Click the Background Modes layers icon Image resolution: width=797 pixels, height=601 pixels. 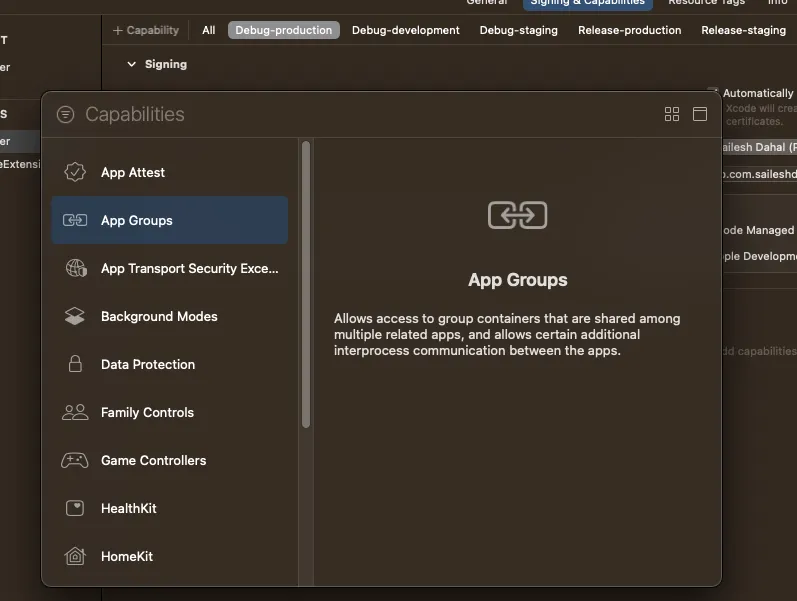(75, 316)
